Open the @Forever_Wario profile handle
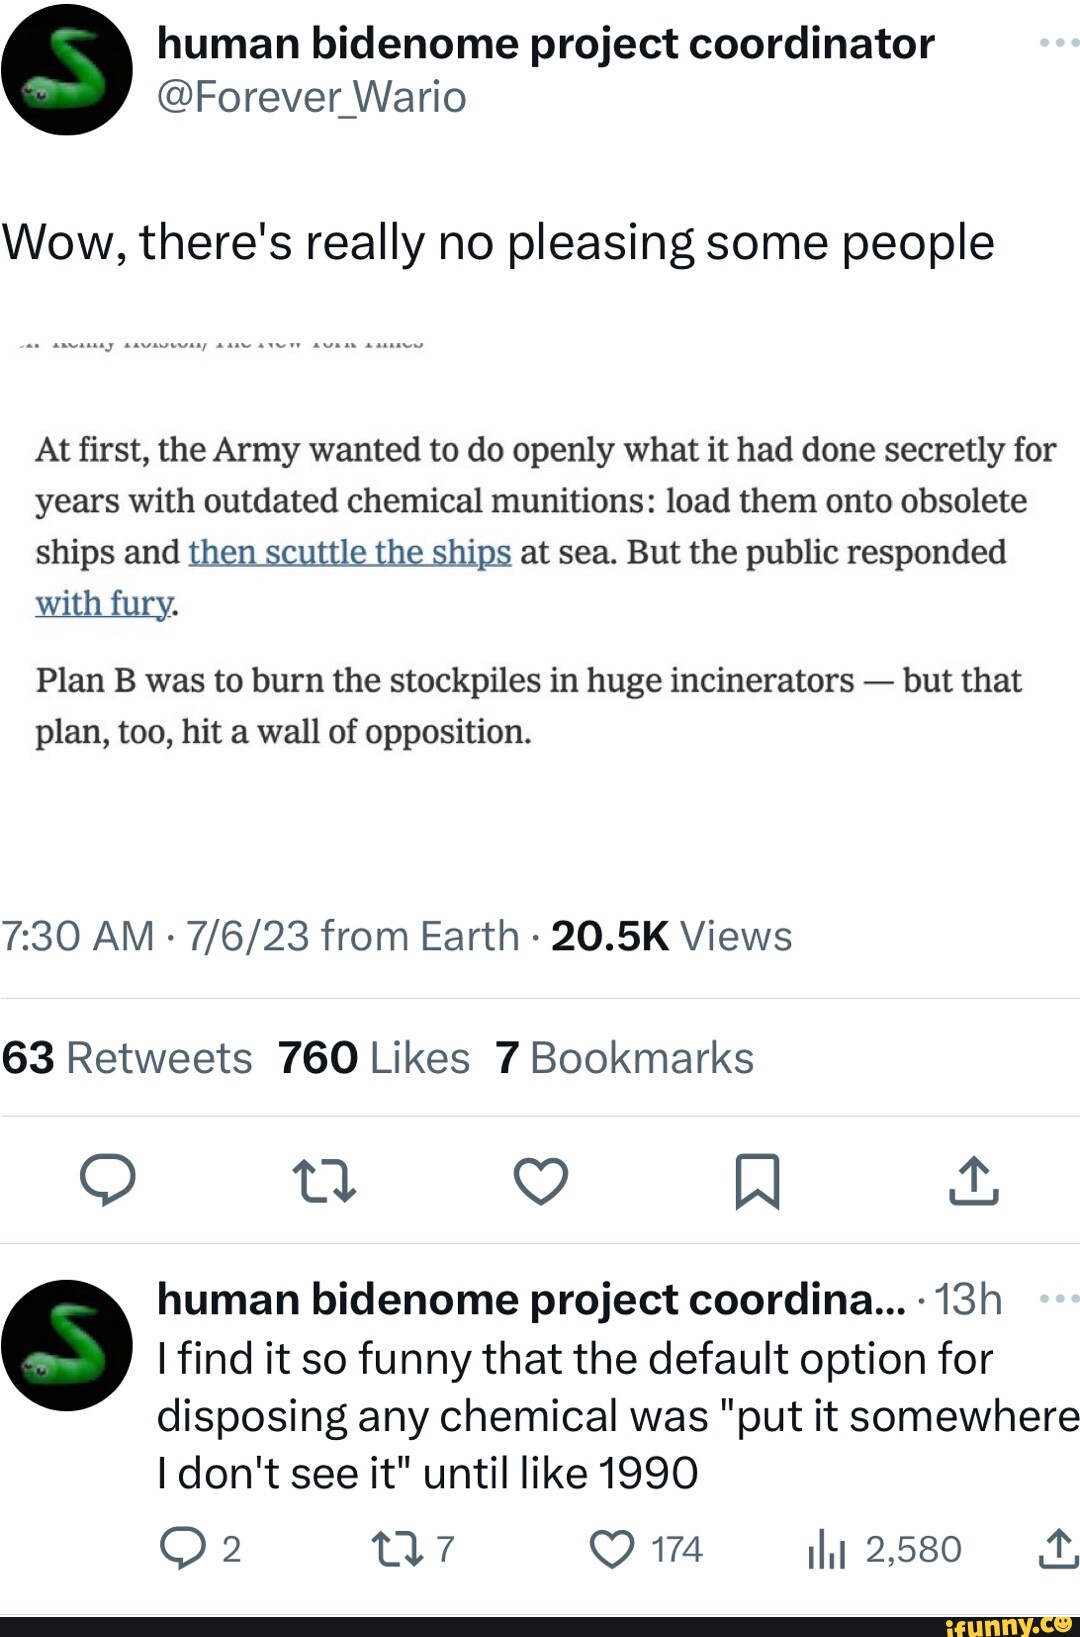This screenshot has height=1637, width=1080. [x=312, y=97]
